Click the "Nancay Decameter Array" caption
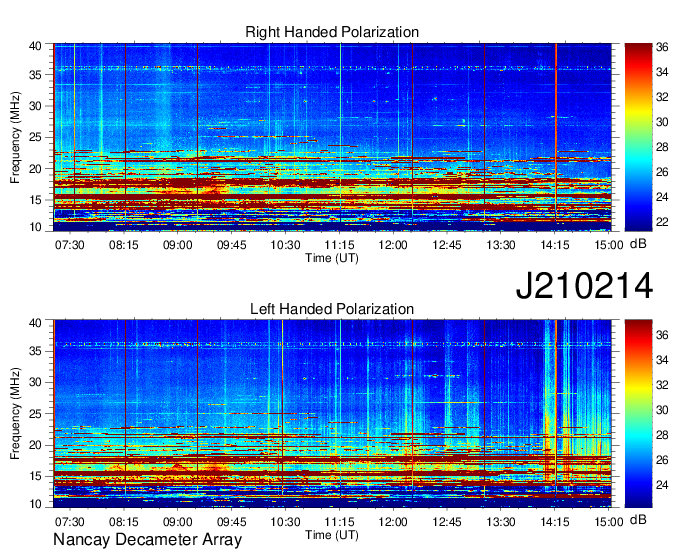Screen dimensions: 680x552 point(147,540)
